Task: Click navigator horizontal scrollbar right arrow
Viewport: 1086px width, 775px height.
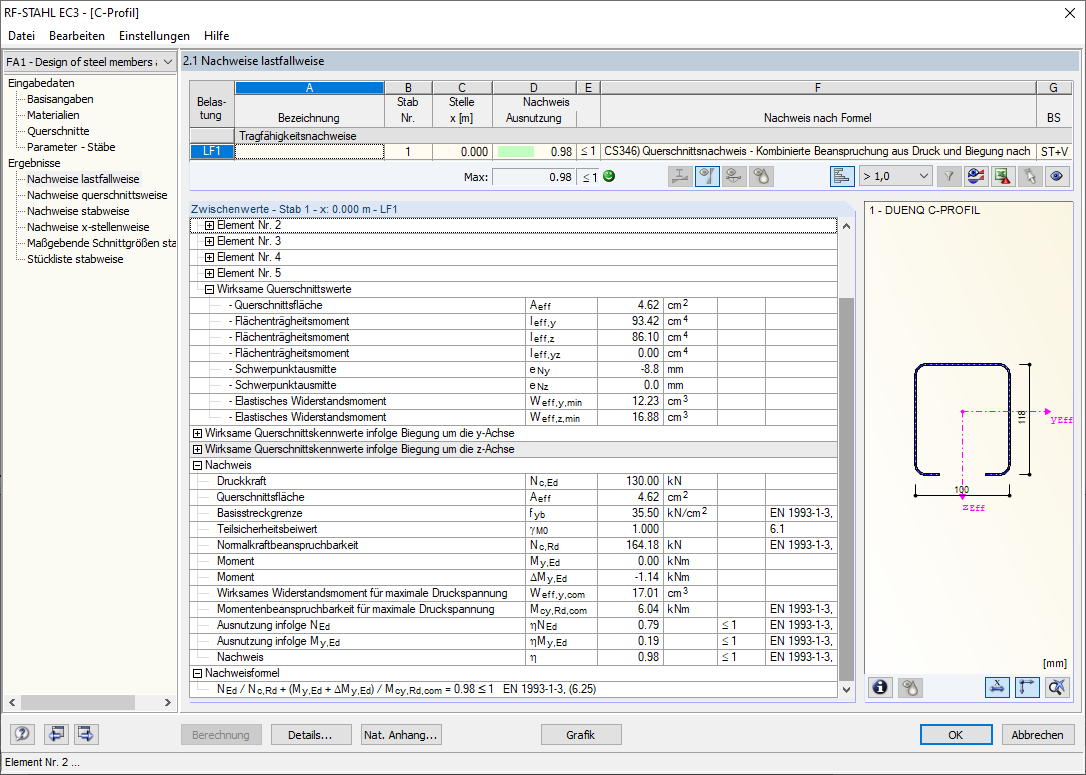Action: point(168,702)
